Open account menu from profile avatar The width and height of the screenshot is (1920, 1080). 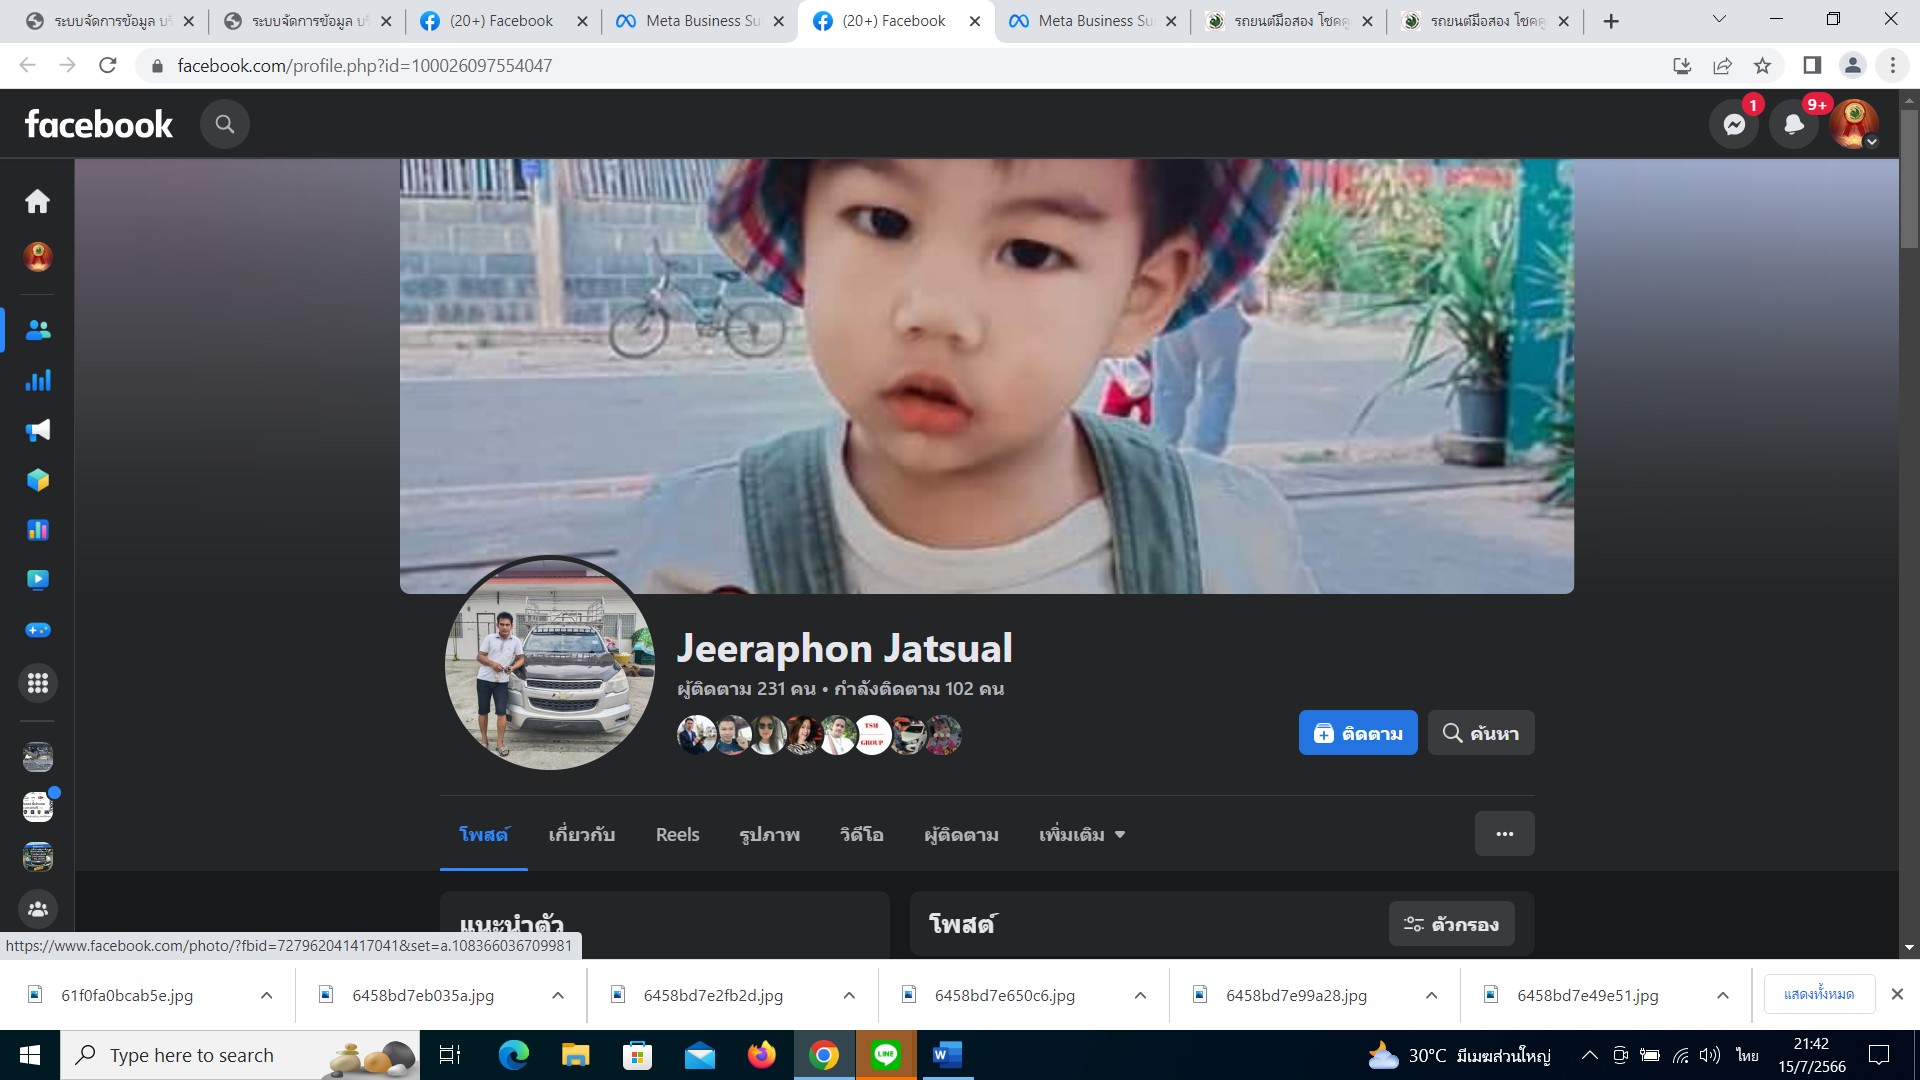[x=1853, y=124]
